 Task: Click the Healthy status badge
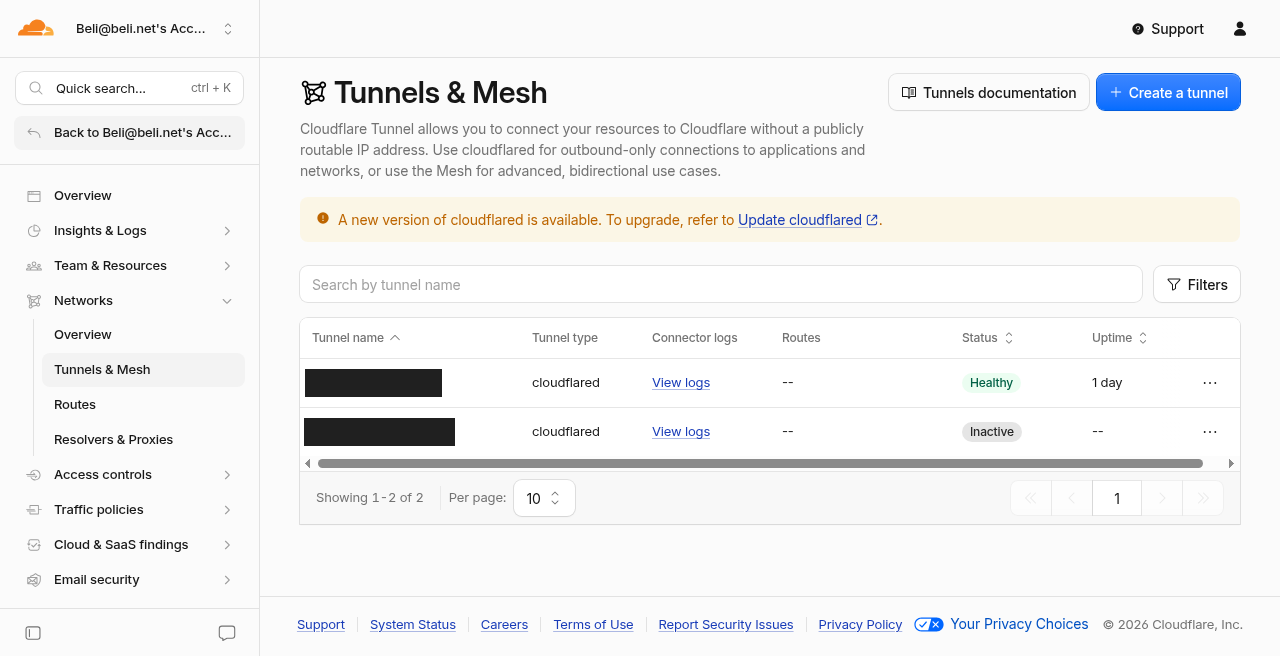click(991, 383)
